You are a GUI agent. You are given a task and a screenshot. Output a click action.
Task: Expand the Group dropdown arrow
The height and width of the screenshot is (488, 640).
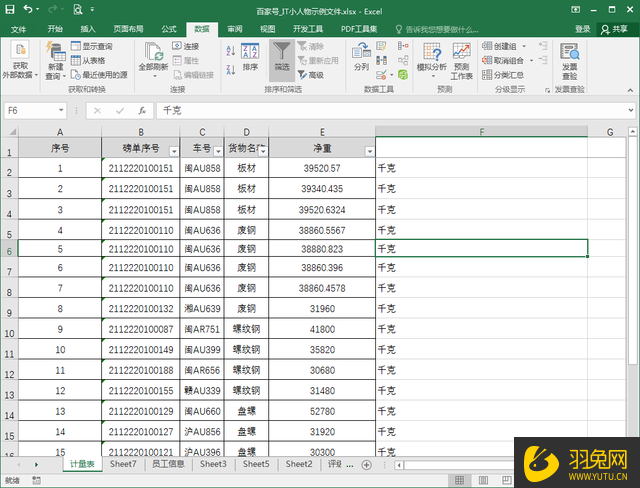click(x=524, y=46)
